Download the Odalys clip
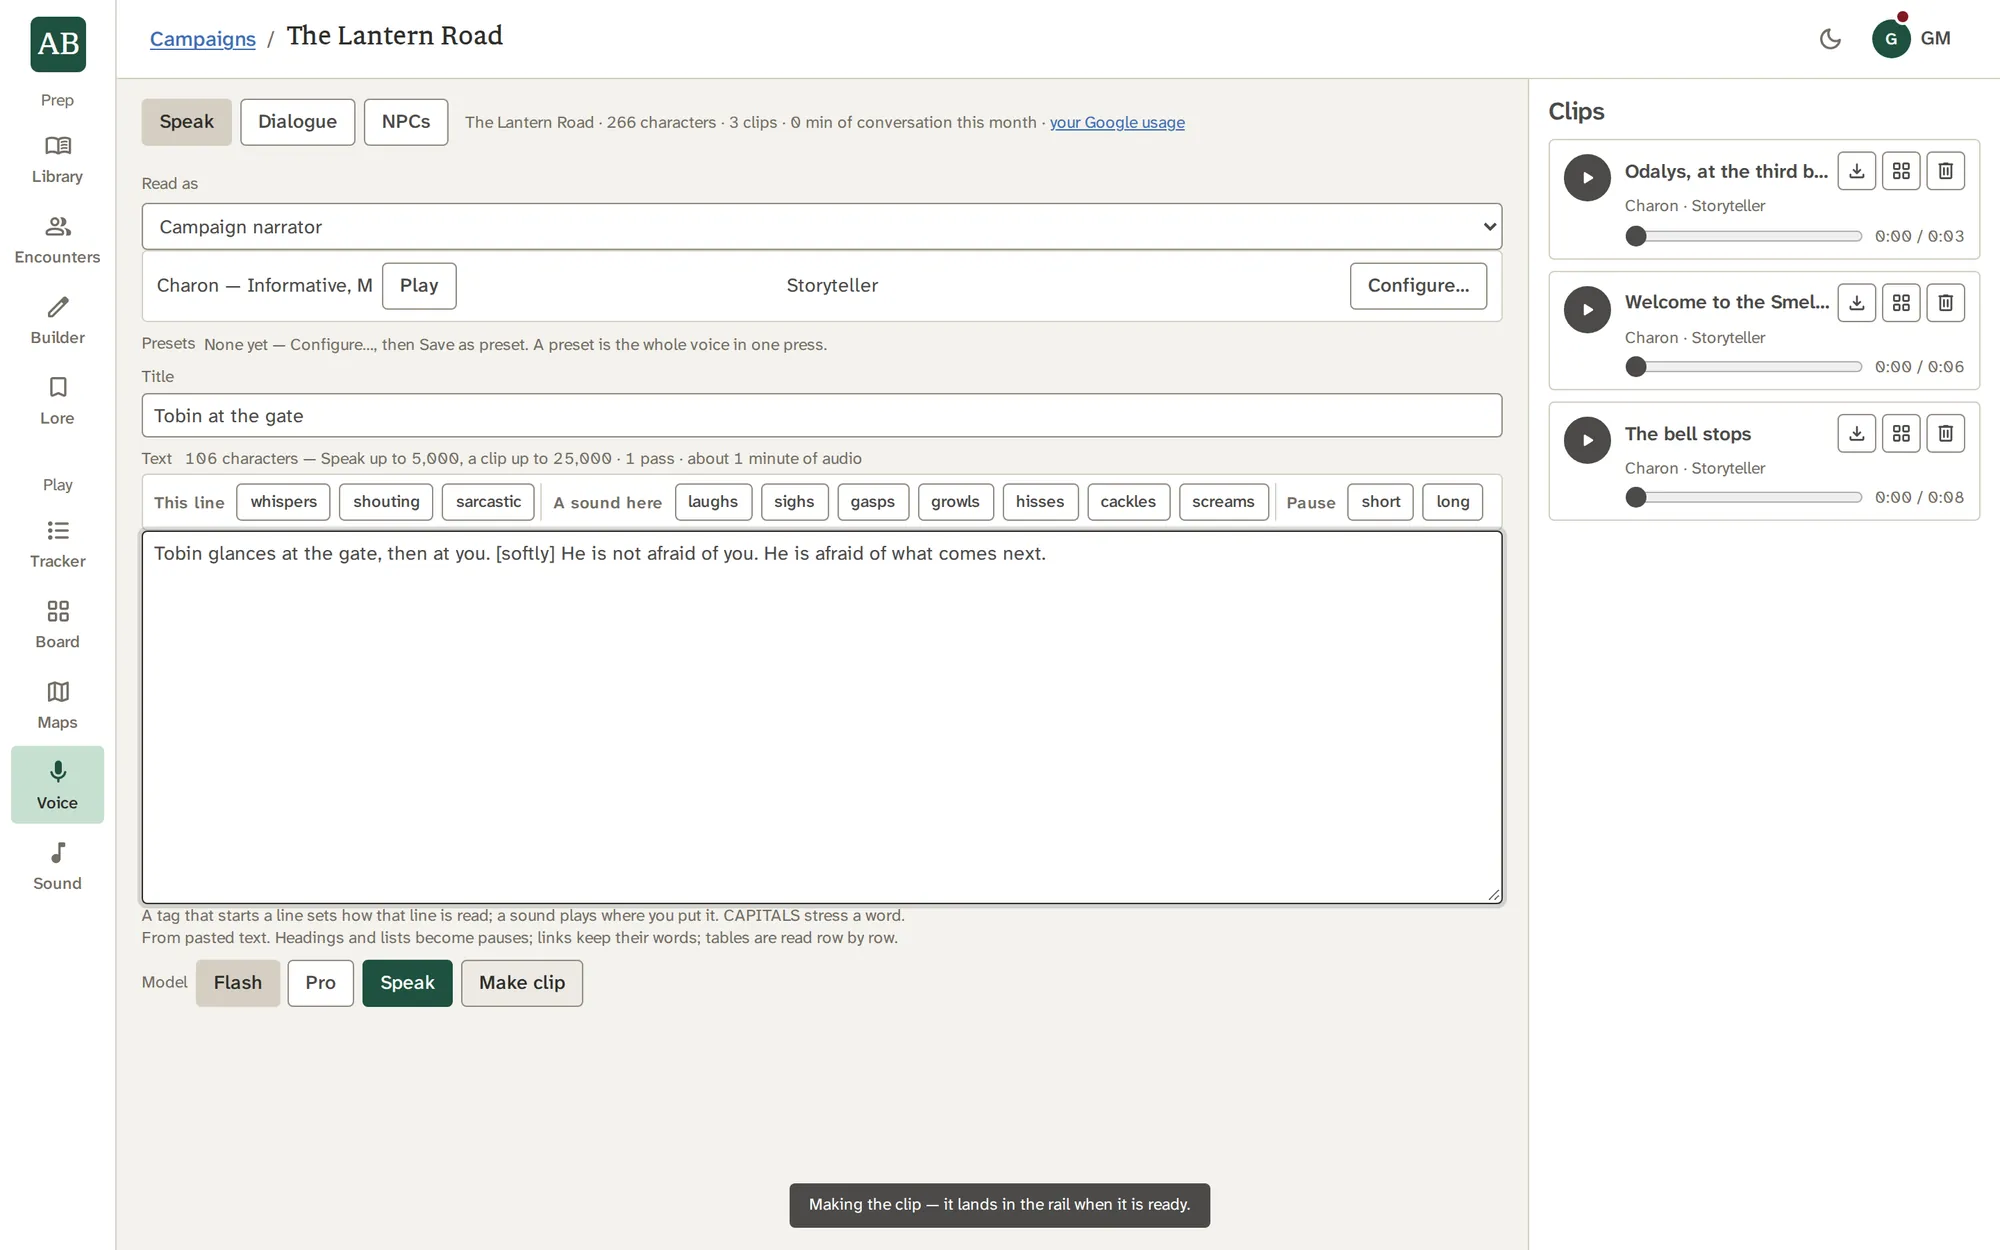The width and height of the screenshot is (2000, 1250). coord(1857,171)
